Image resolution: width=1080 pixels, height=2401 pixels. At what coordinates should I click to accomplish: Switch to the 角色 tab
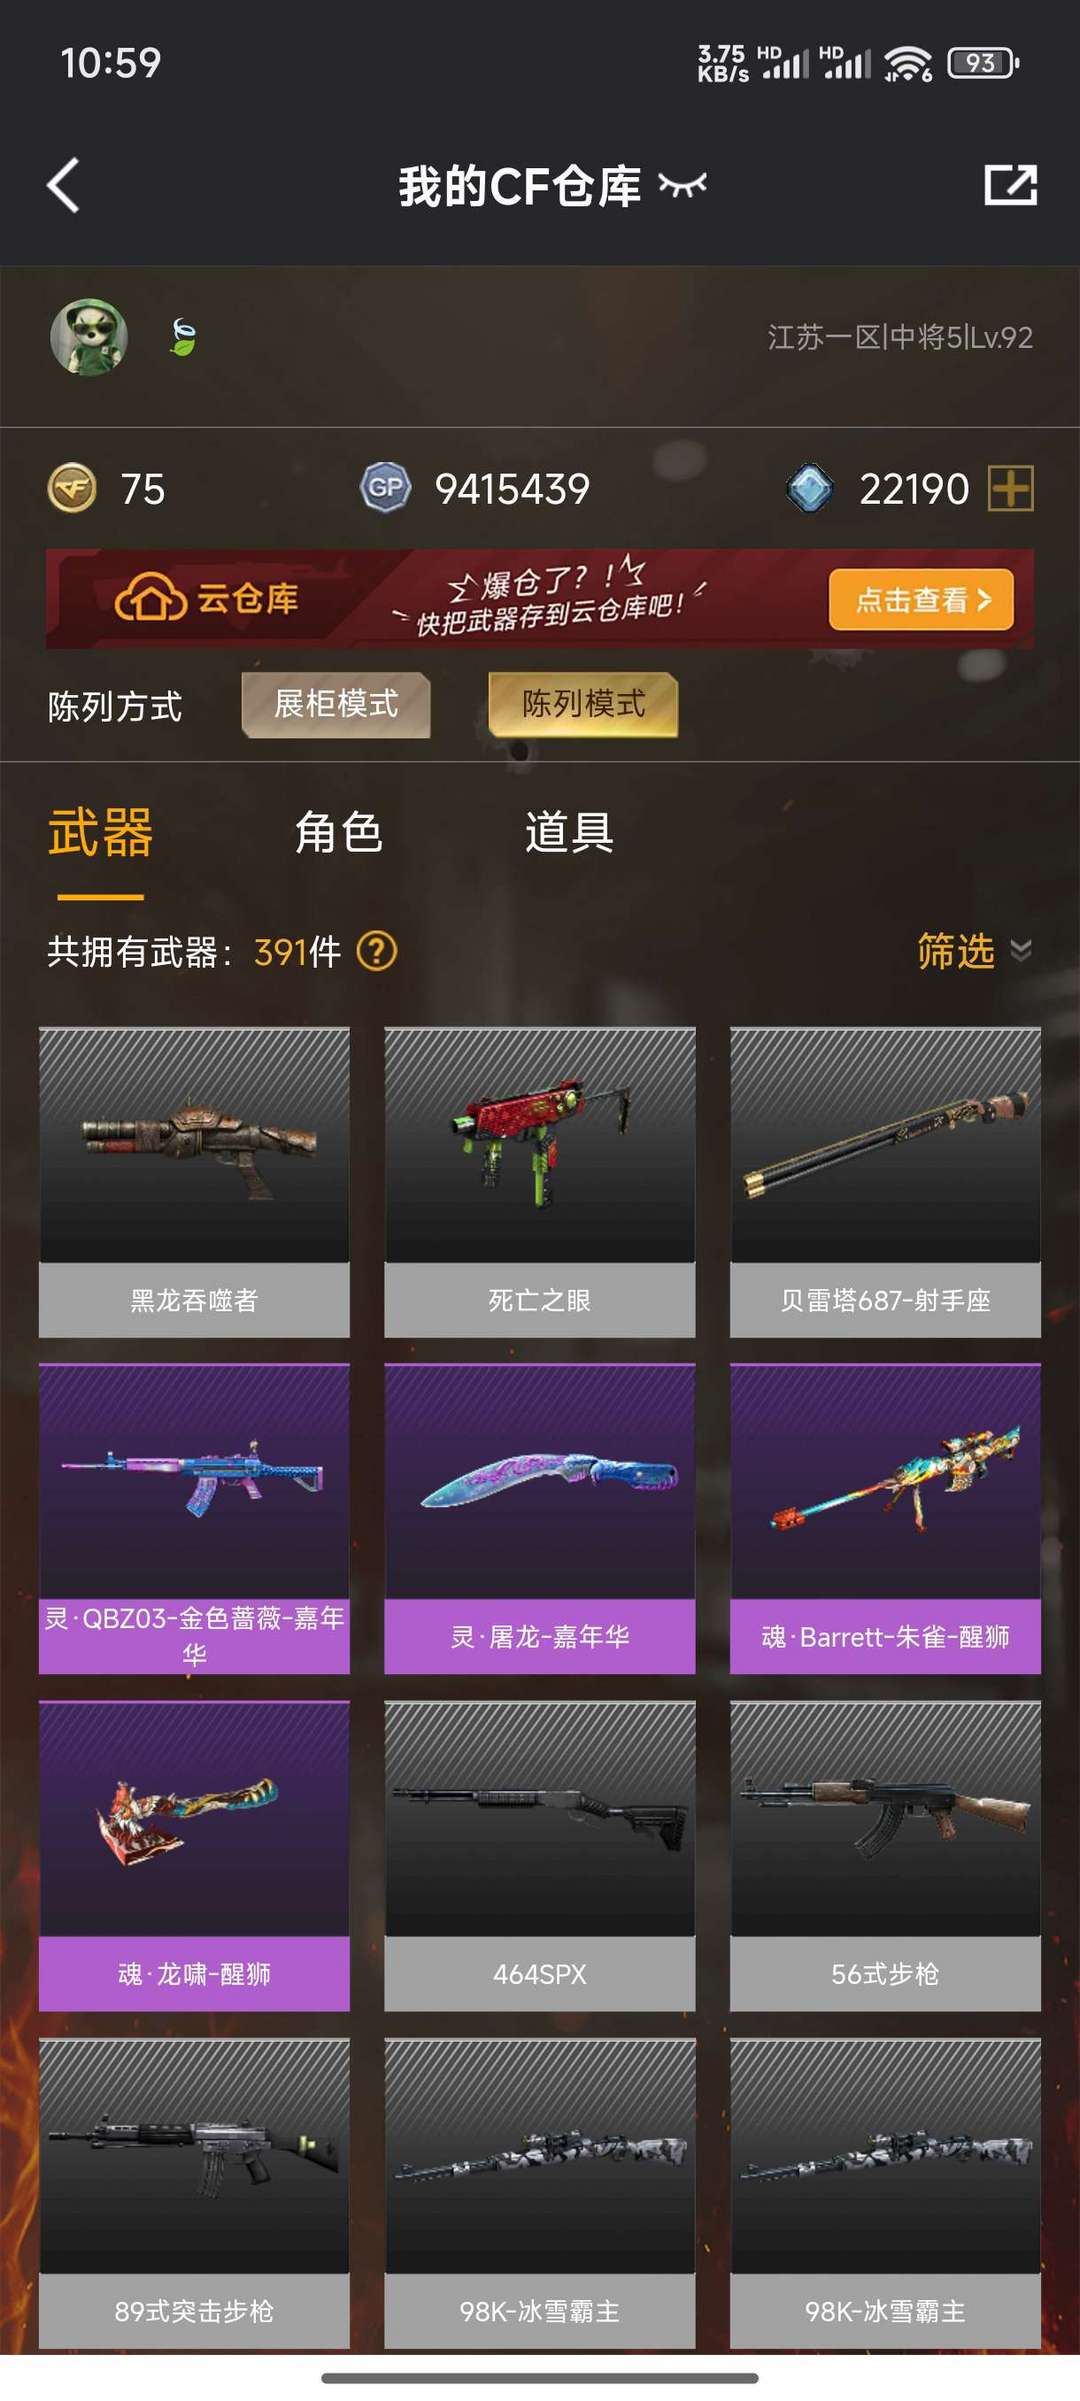[x=338, y=833]
